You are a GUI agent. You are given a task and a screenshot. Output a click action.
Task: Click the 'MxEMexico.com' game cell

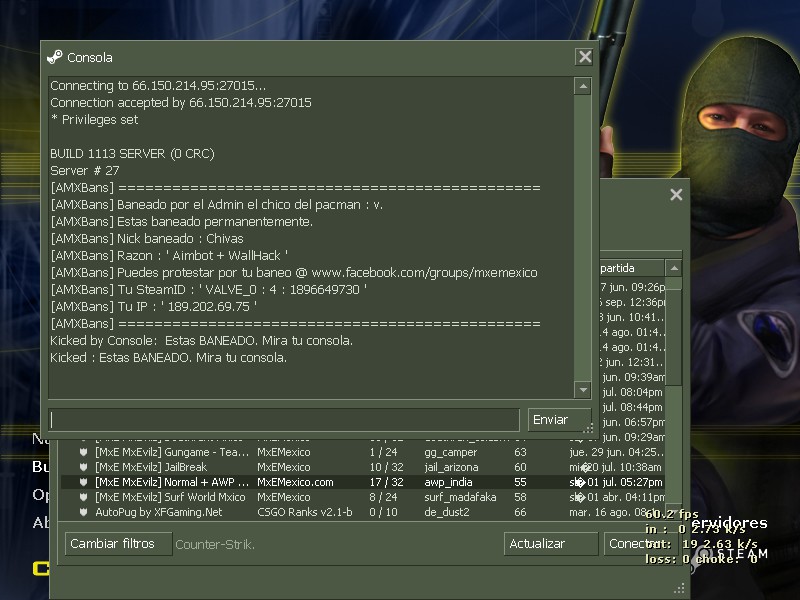[x=295, y=482]
